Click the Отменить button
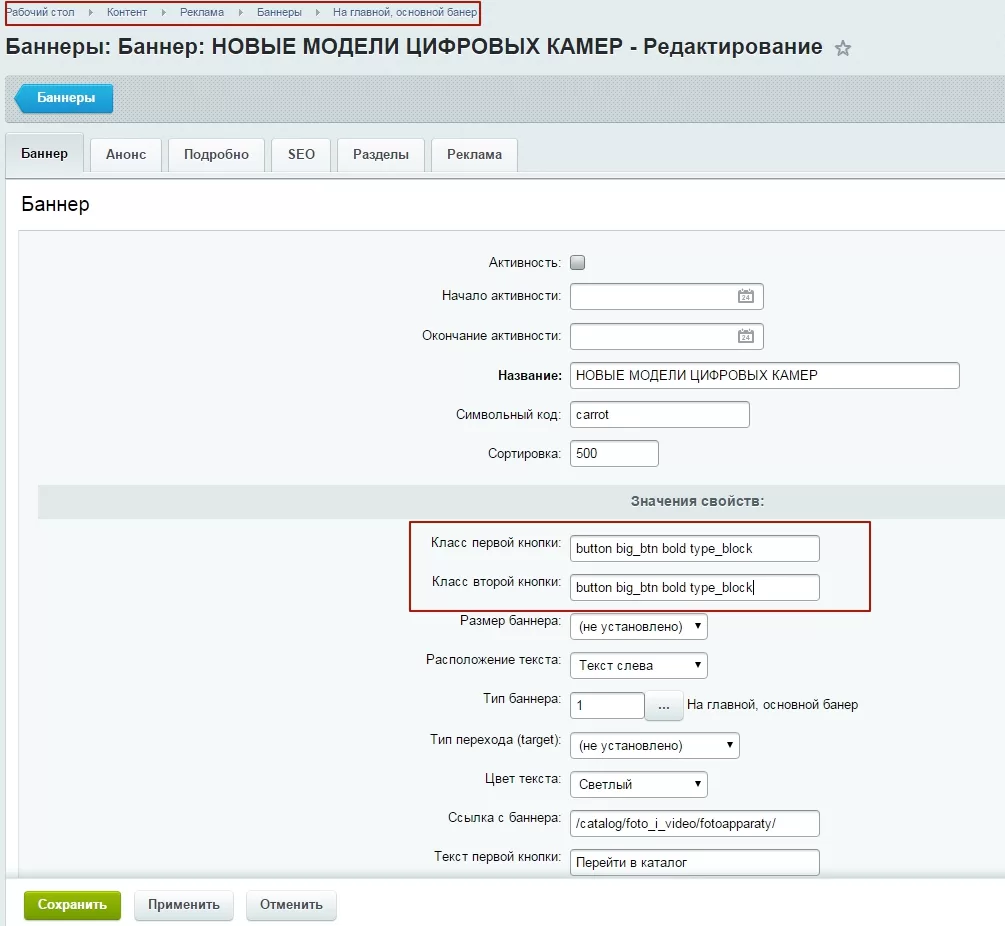 [291, 905]
